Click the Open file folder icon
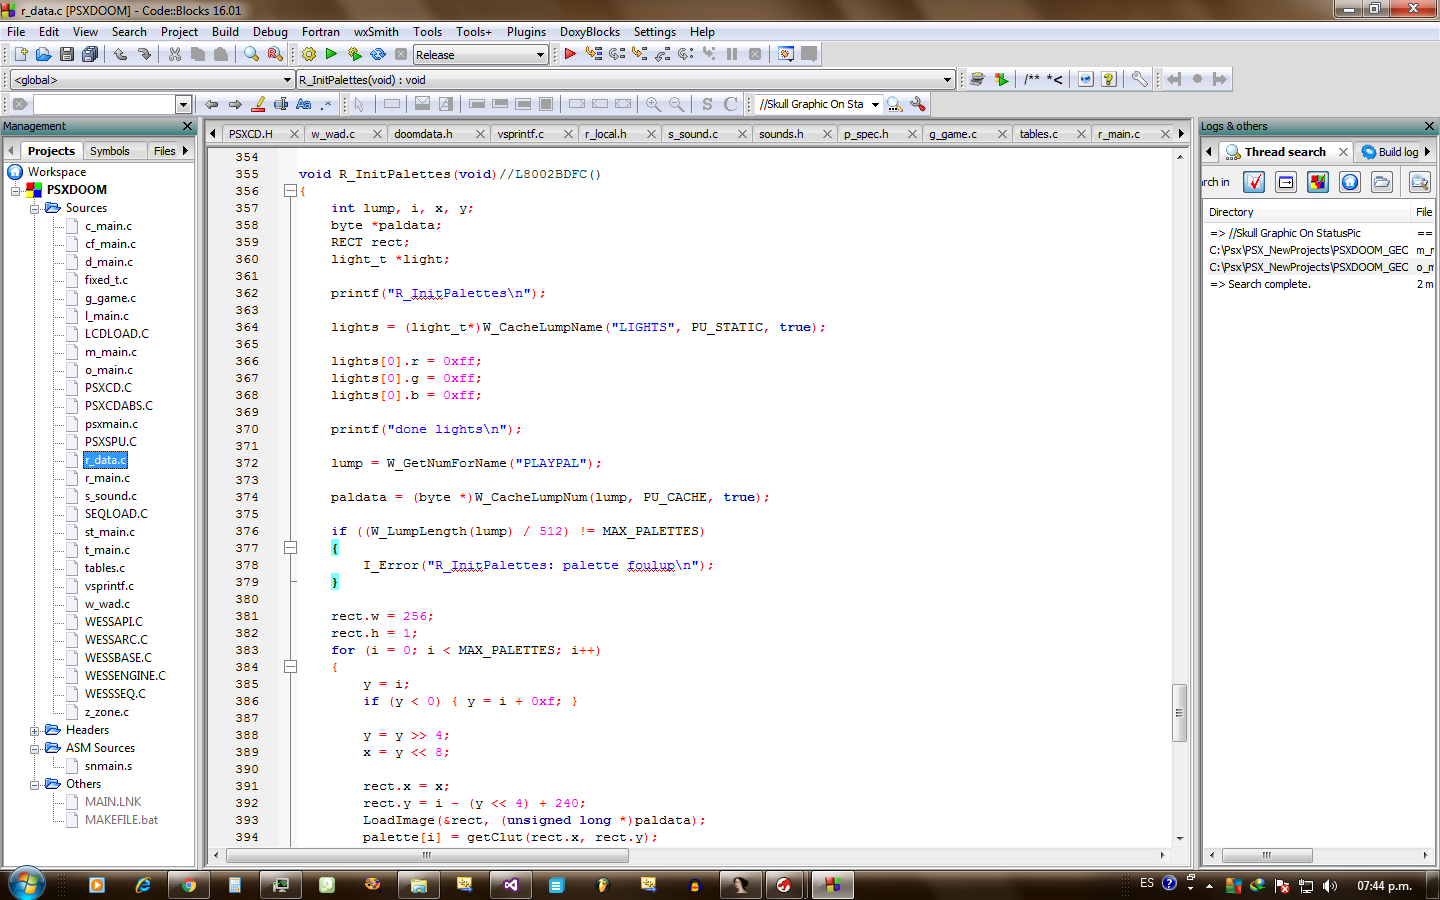This screenshot has width=1440, height=900. [x=43, y=54]
